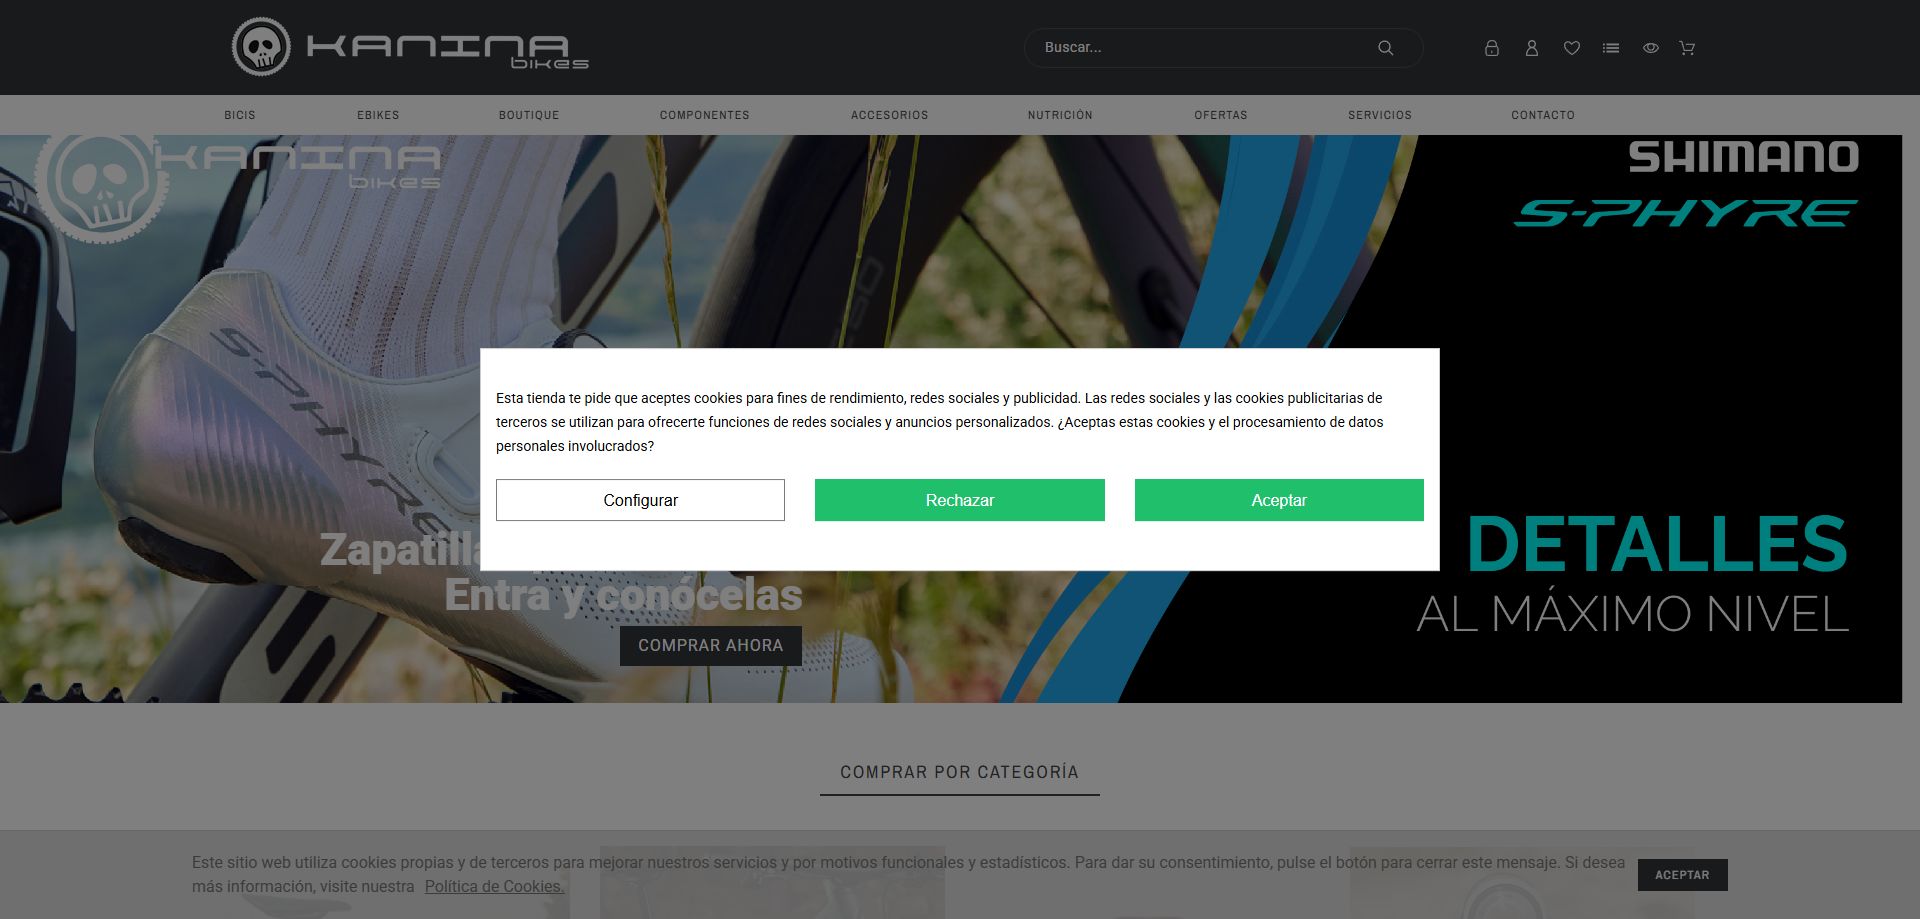Click the 'Al máximo nivel' banner text
Viewport: 1920px width, 919px height.
(1633, 614)
